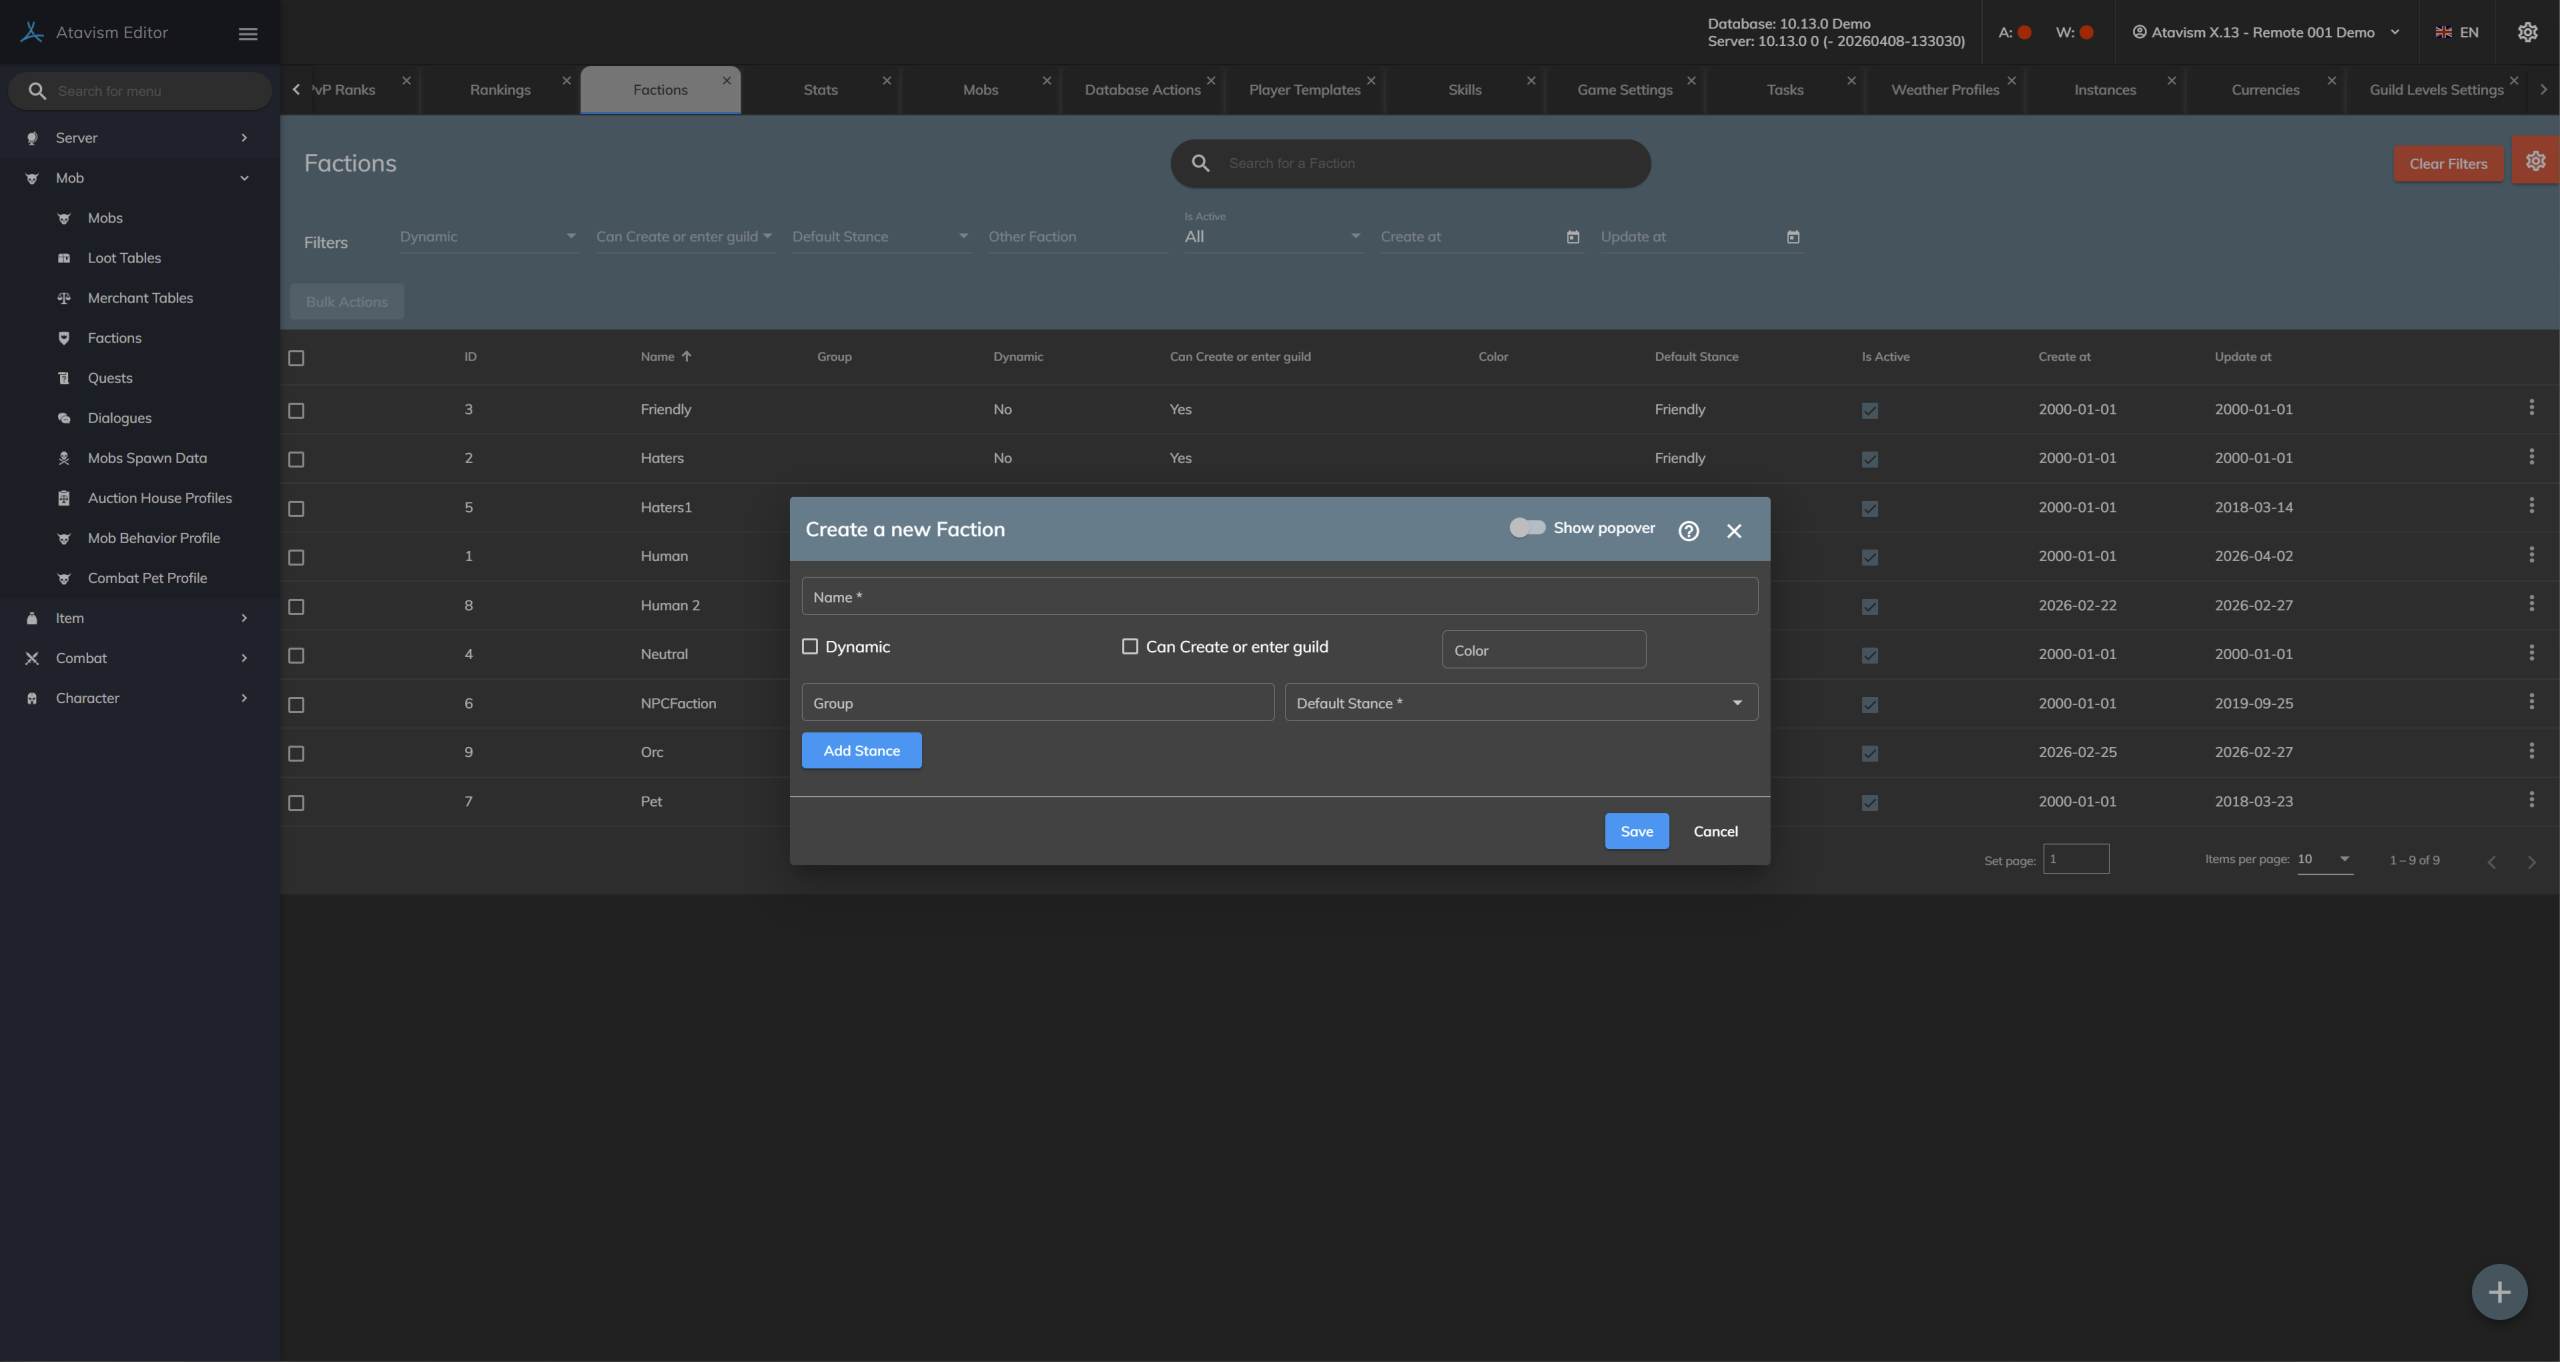Viewport: 2560px width, 1362px height.
Task: Toggle the Show popover switch
Action: (1527, 528)
